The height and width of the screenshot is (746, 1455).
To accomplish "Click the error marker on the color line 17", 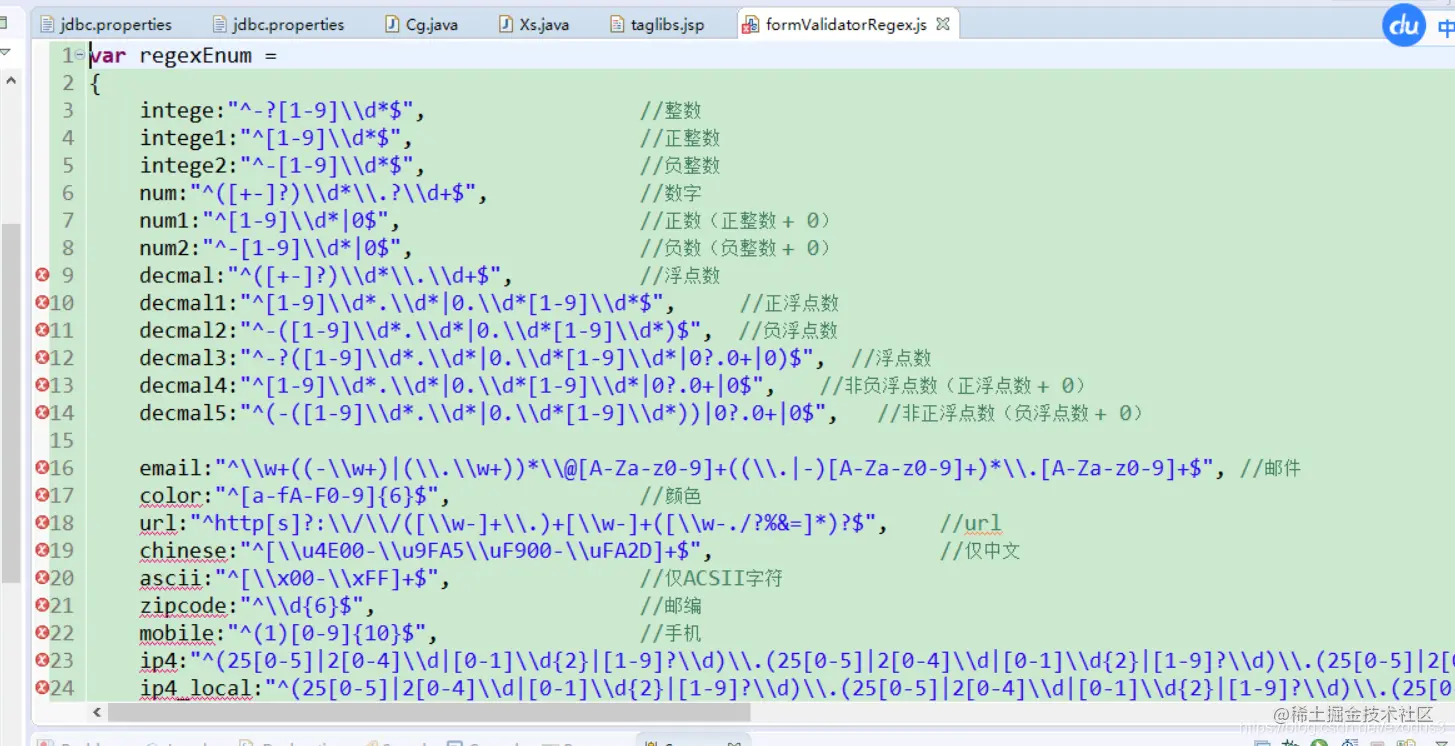I will 42,495.
